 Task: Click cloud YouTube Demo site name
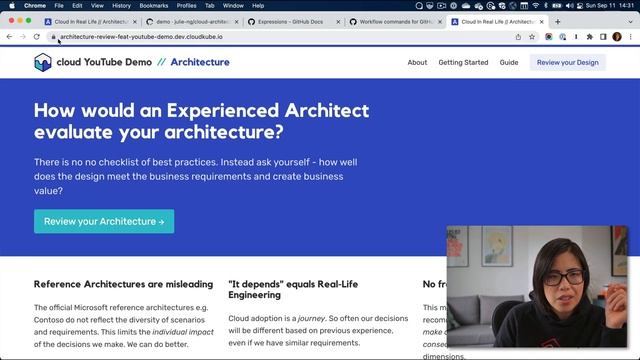[104, 62]
